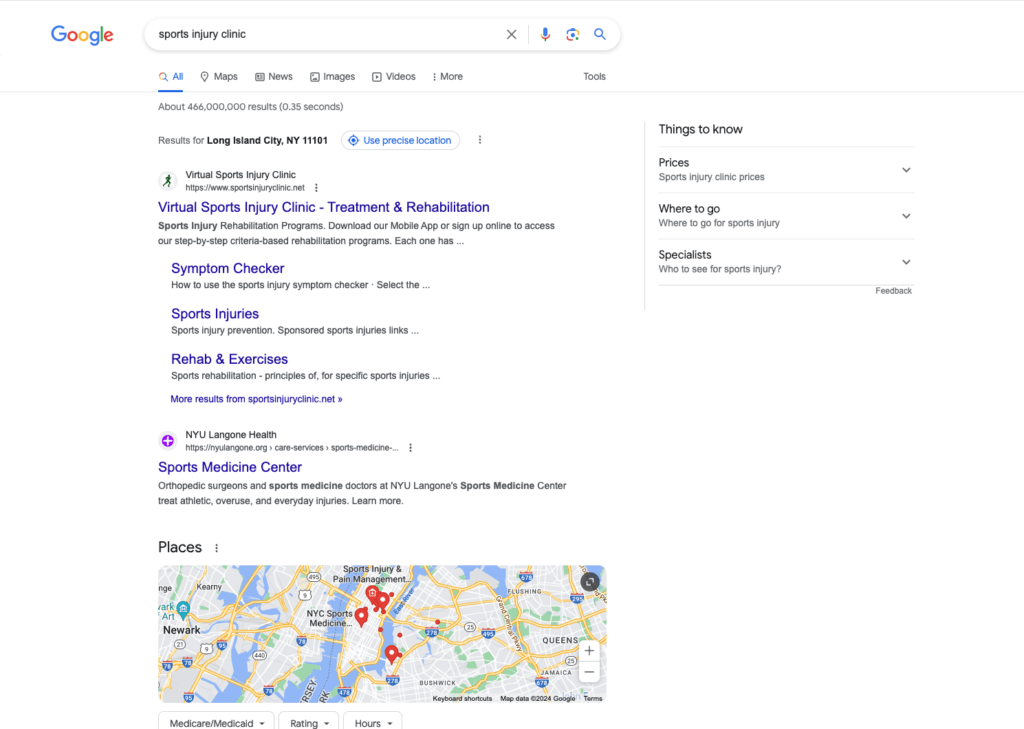1024x729 pixels.
Task: Open the search Tools options
Action: click(x=594, y=76)
